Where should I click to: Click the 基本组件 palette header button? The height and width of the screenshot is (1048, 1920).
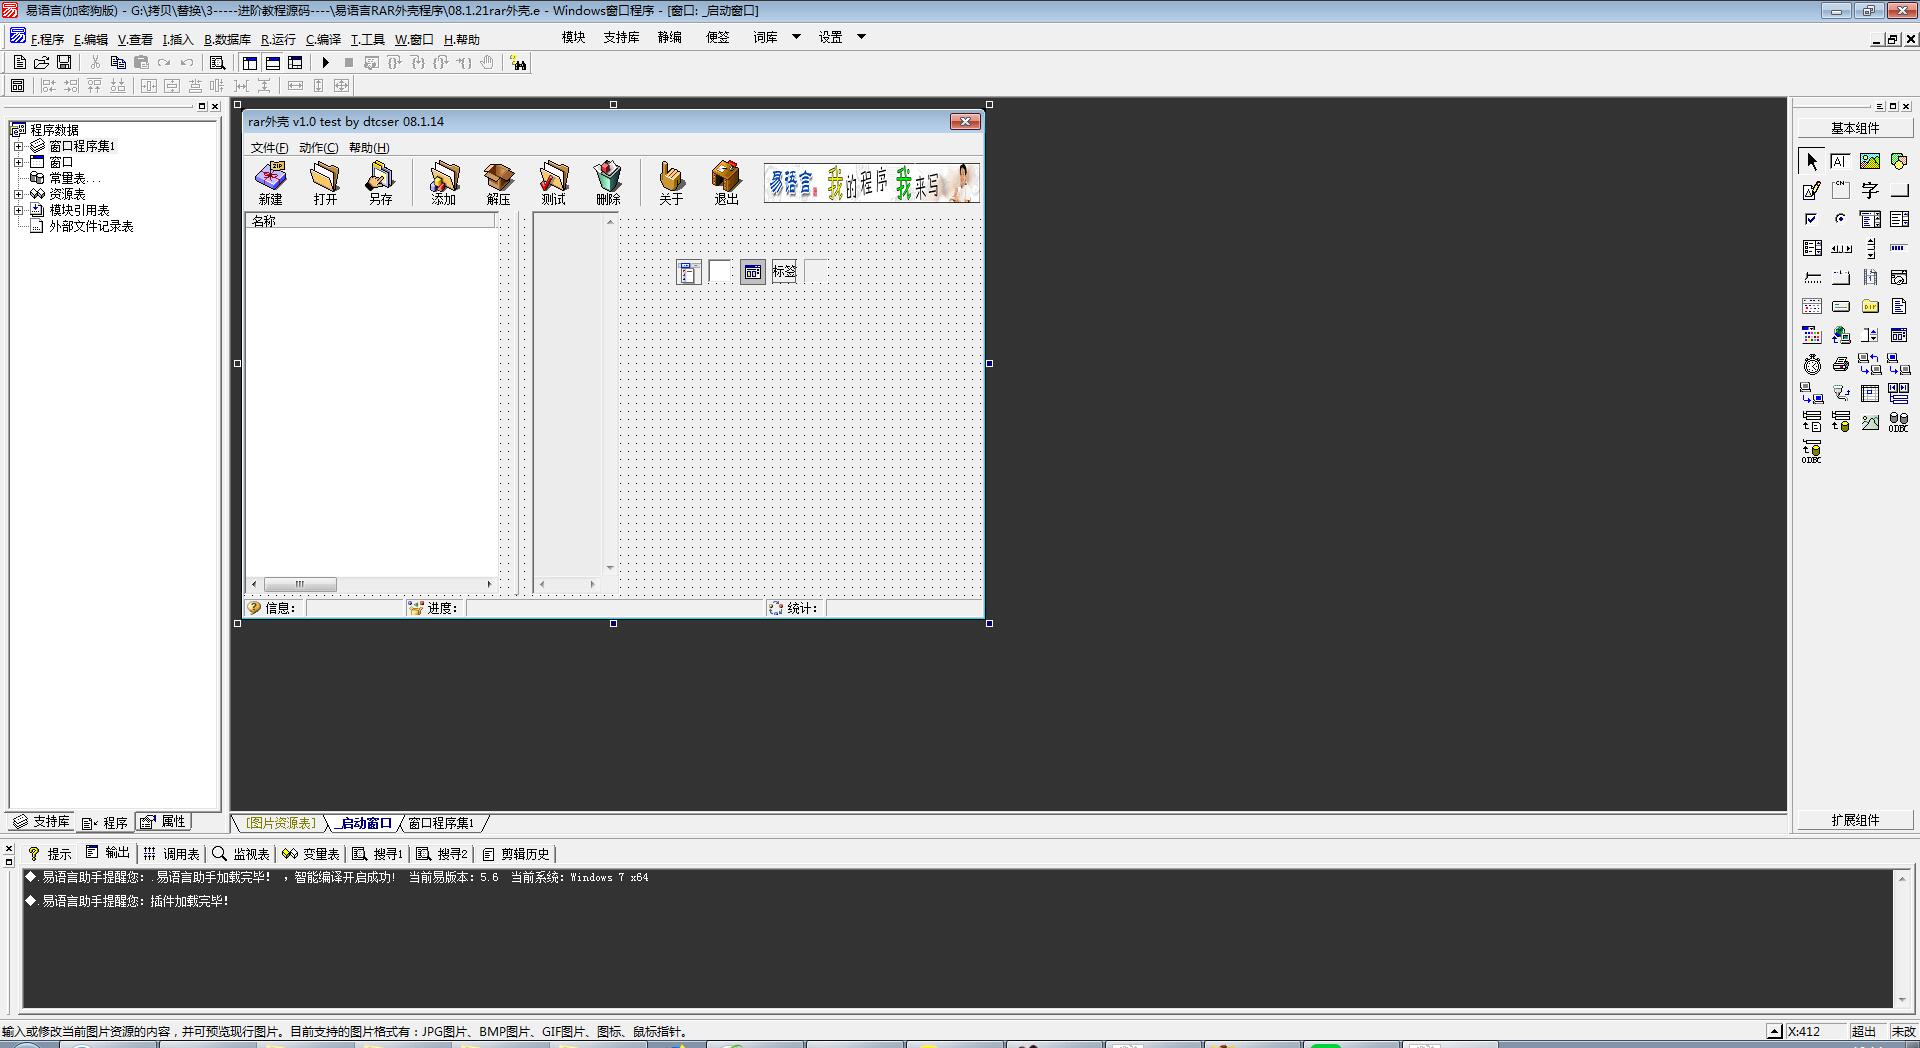pyautogui.click(x=1854, y=128)
